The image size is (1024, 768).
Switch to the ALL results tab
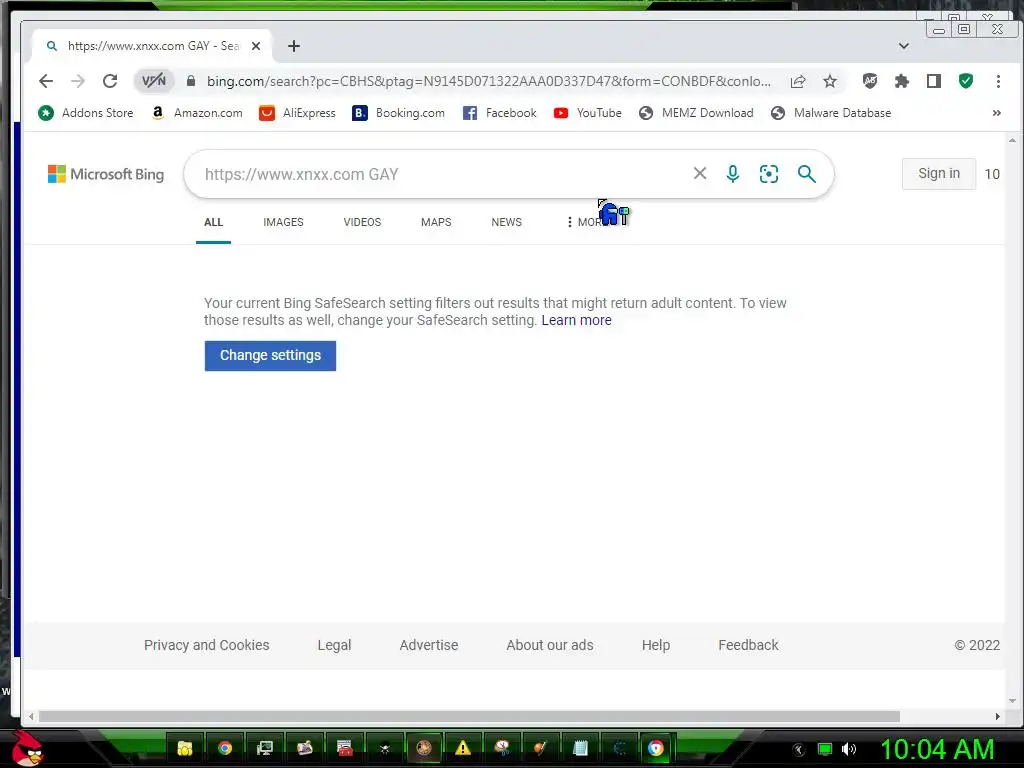coord(214,222)
